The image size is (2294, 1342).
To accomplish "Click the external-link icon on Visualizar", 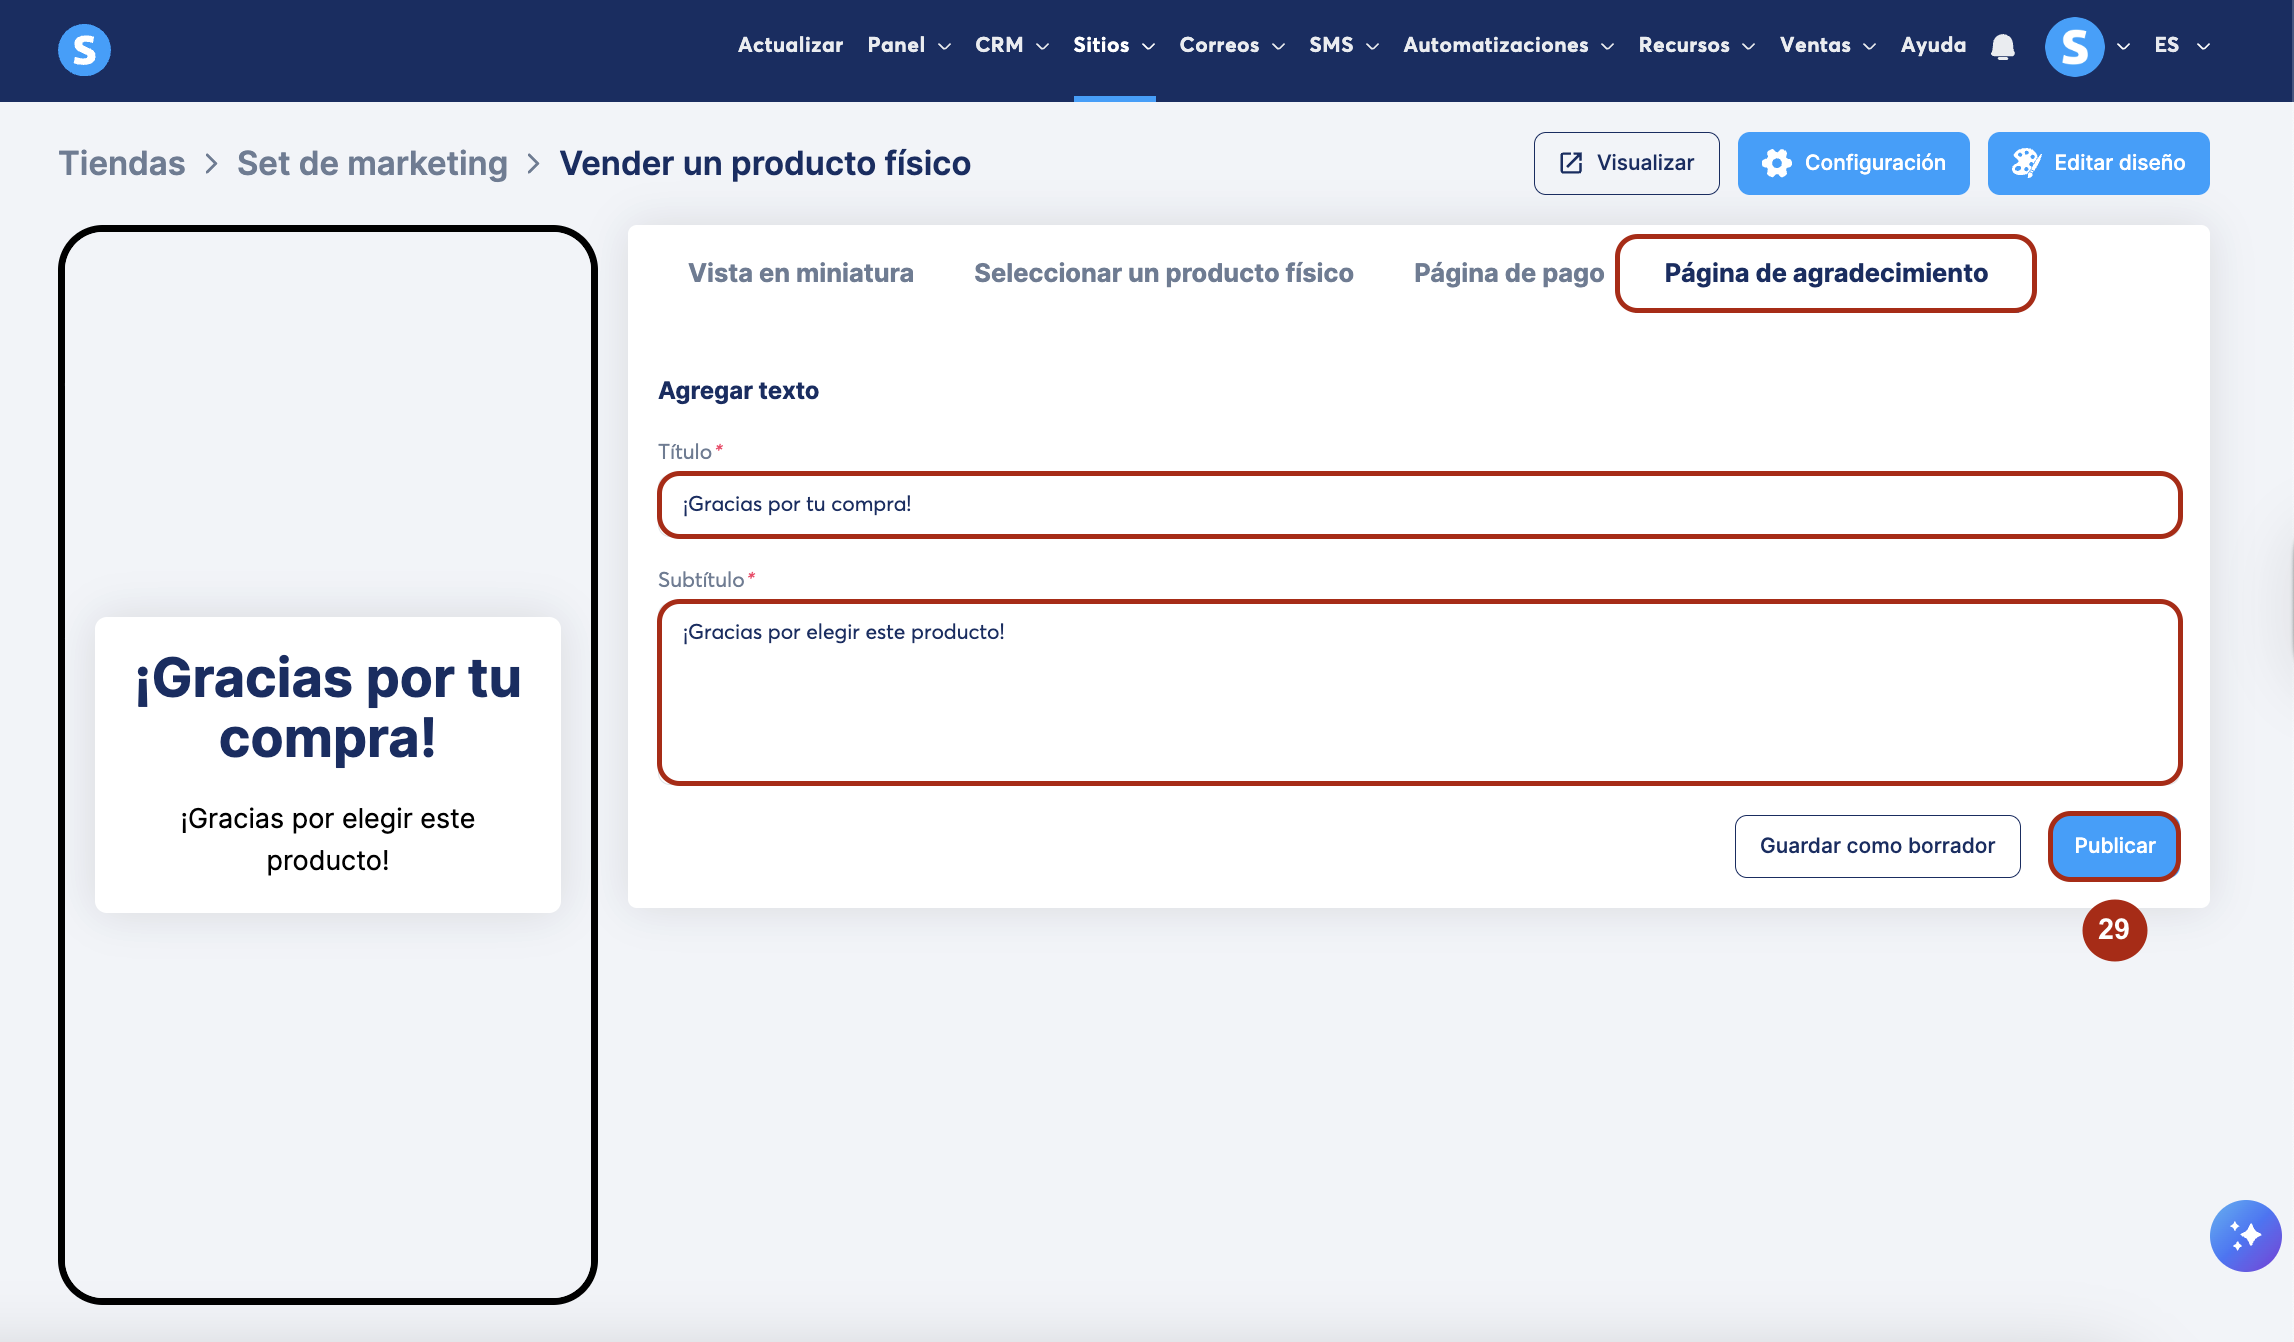I will [x=1571, y=163].
